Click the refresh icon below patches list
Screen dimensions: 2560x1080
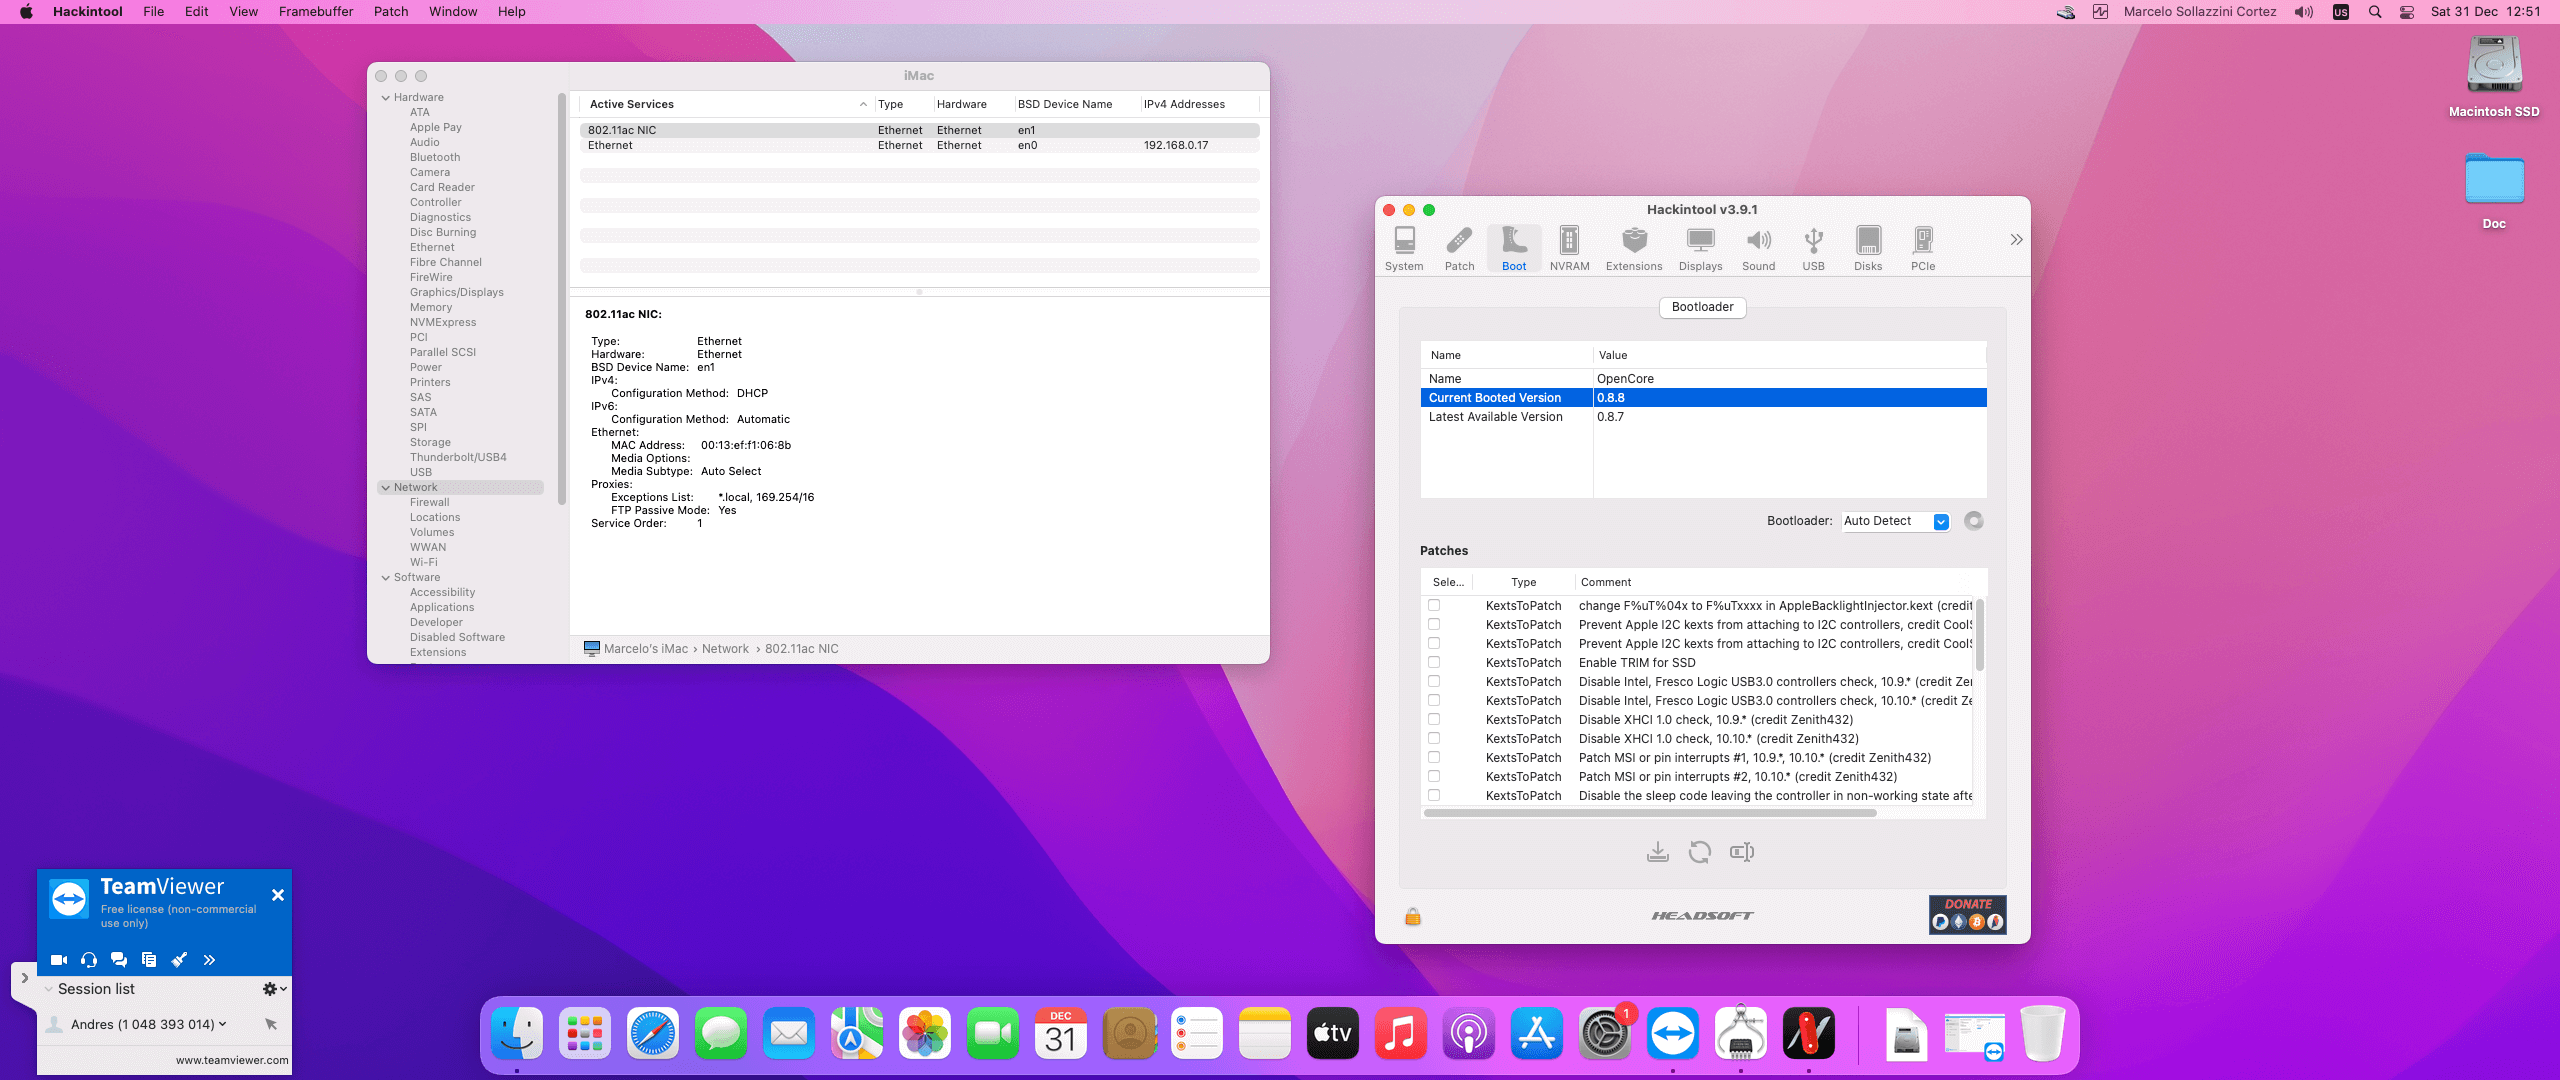tap(1699, 852)
